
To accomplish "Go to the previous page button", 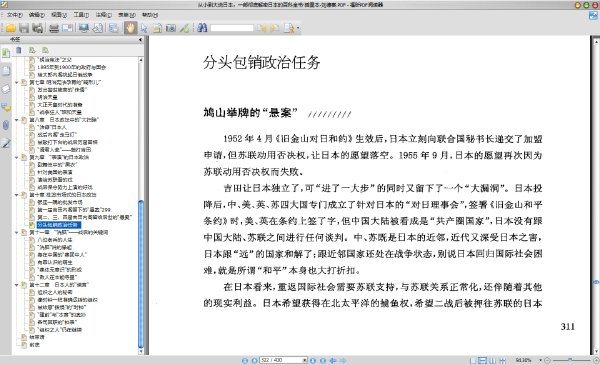I will point(254,360).
